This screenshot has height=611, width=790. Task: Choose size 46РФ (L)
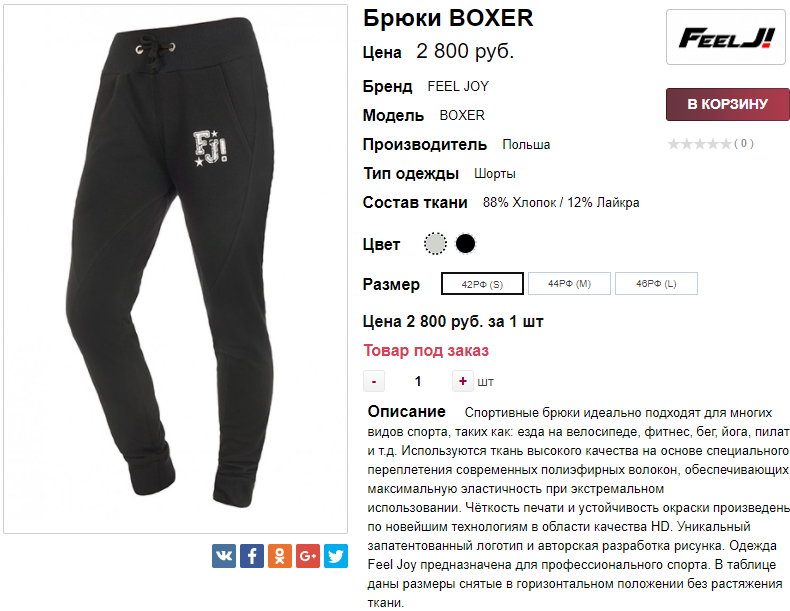point(656,284)
